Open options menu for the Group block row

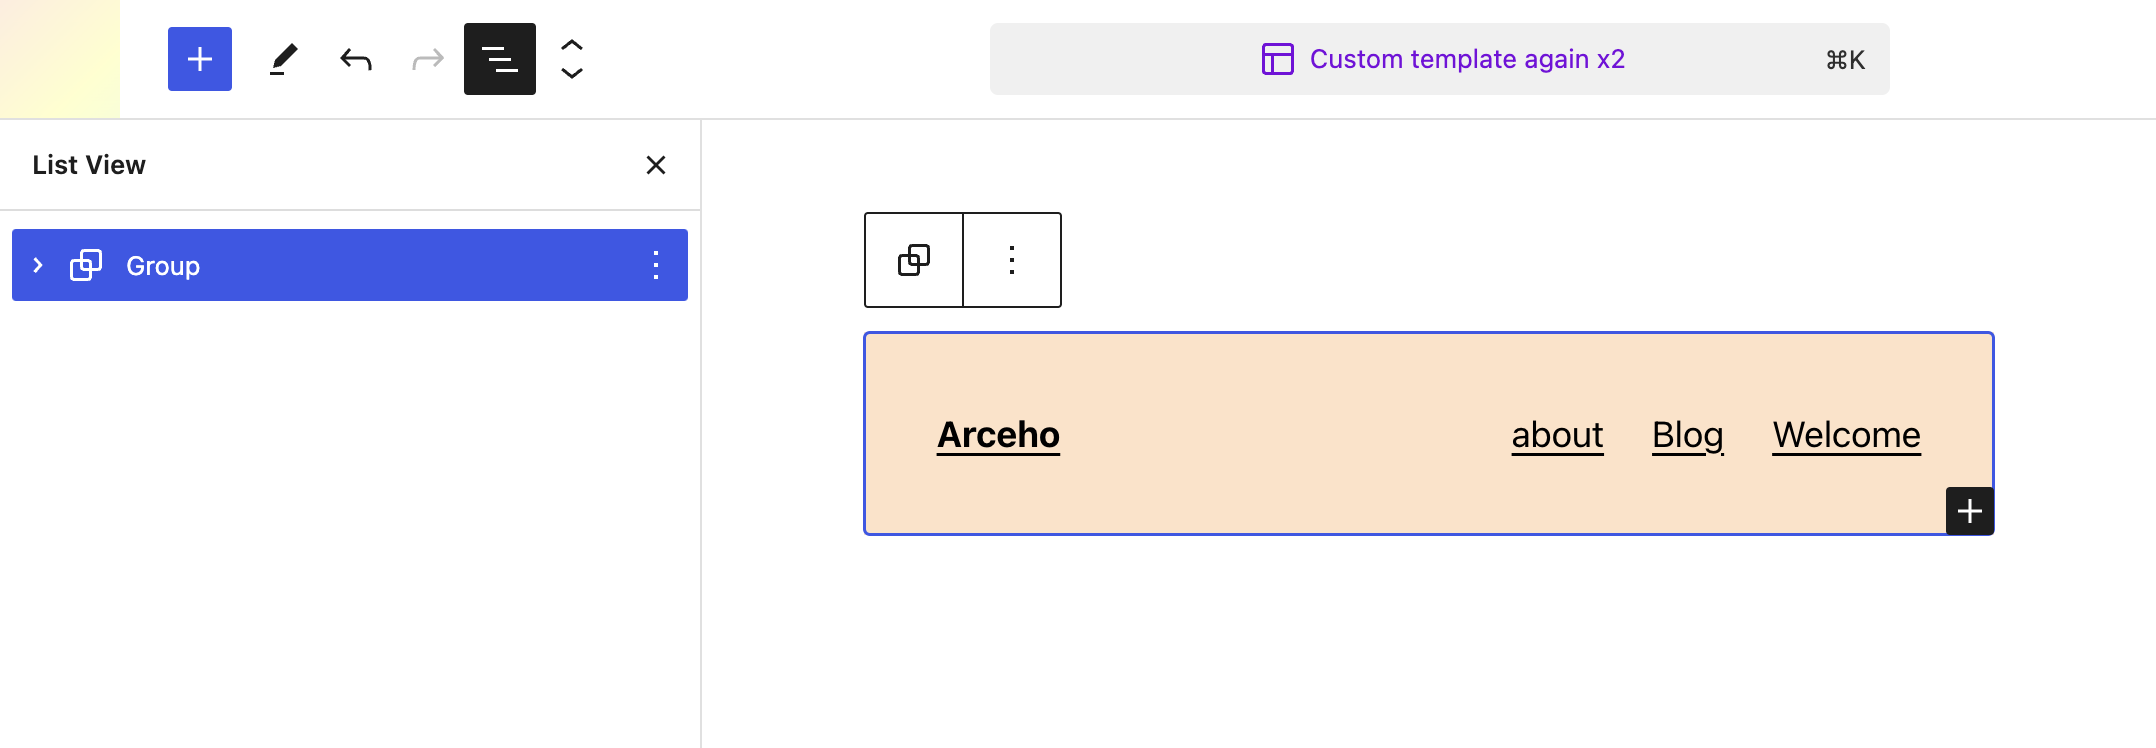point(656,265)
